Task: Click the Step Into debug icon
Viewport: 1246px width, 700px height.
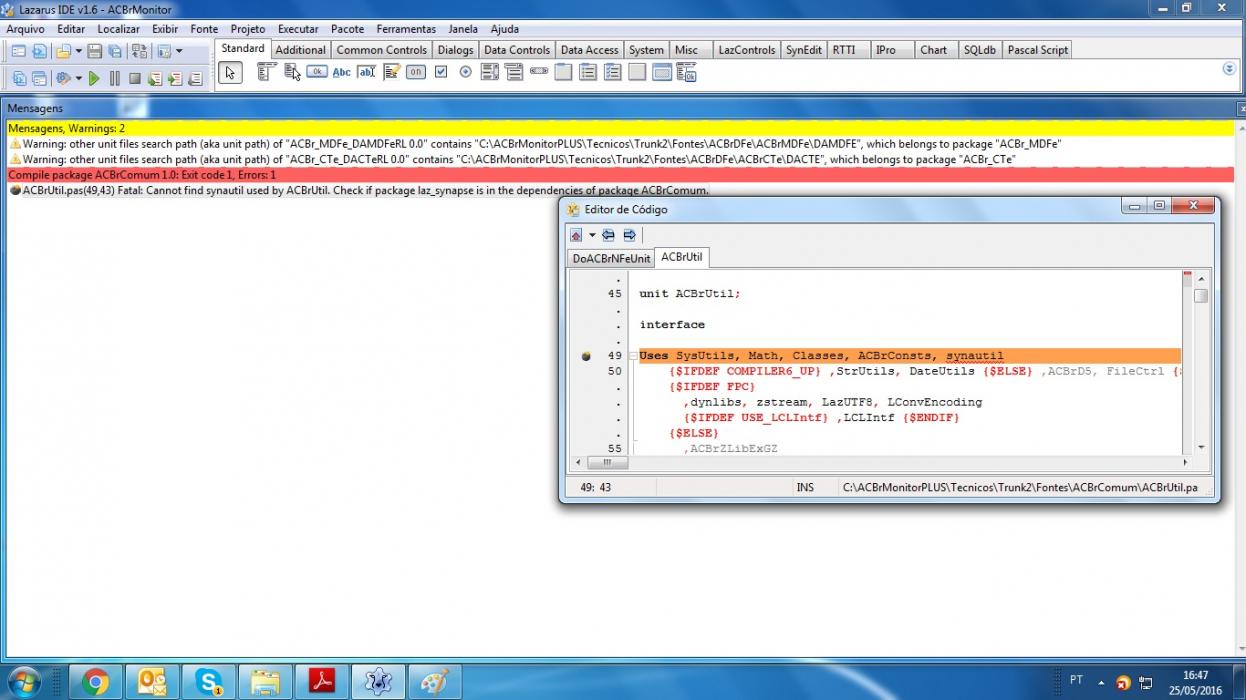Action: [x=155, y=78]
